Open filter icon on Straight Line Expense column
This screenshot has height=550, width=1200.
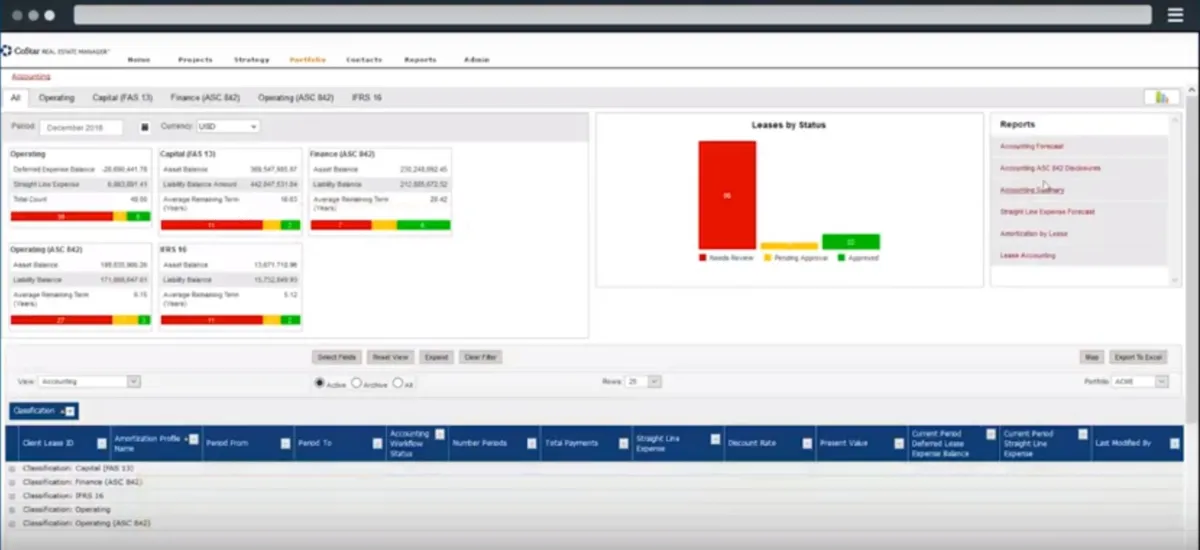[715, 438]
